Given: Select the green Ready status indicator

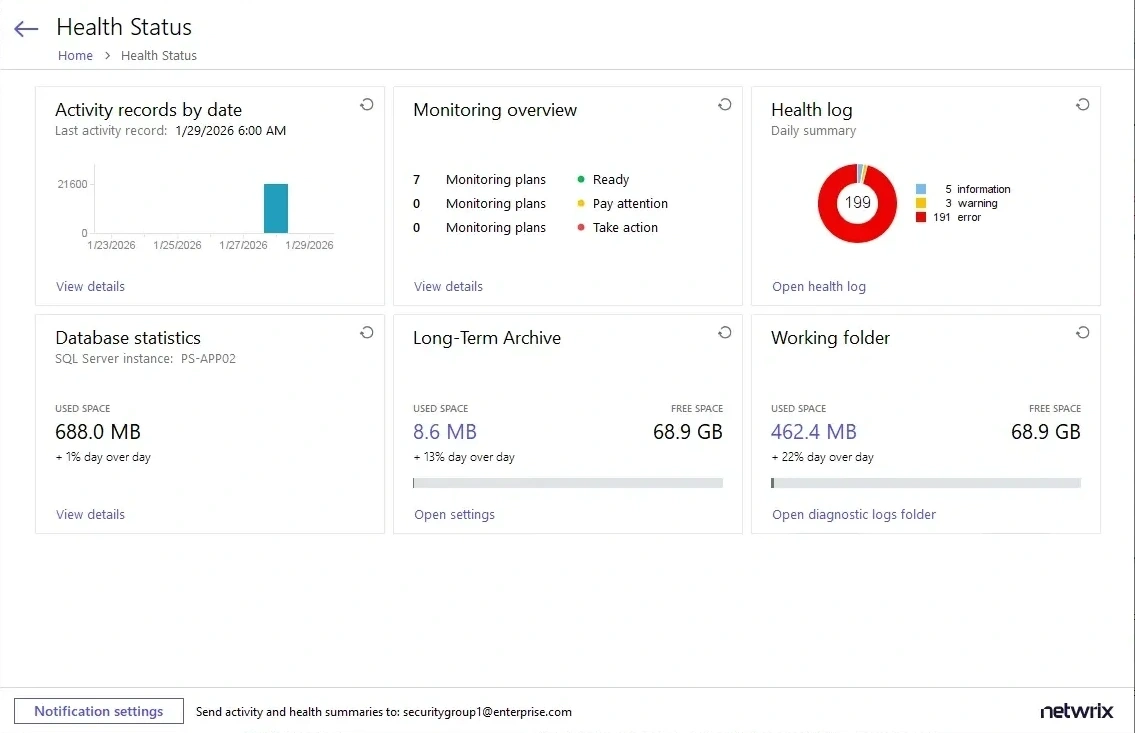Looking at the screenshot, I should click(583, 179).
